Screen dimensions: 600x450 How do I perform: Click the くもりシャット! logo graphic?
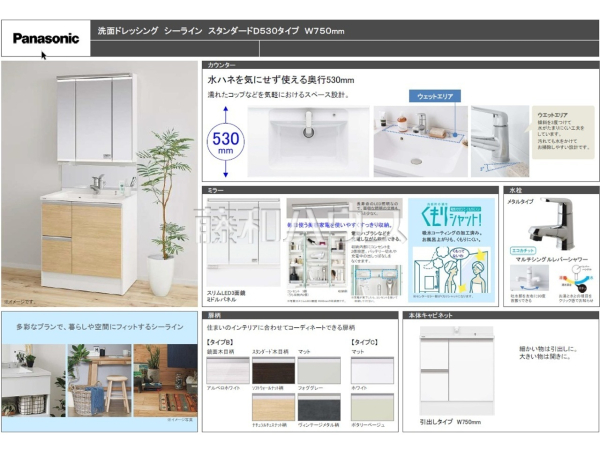click(x=451, y=215)
